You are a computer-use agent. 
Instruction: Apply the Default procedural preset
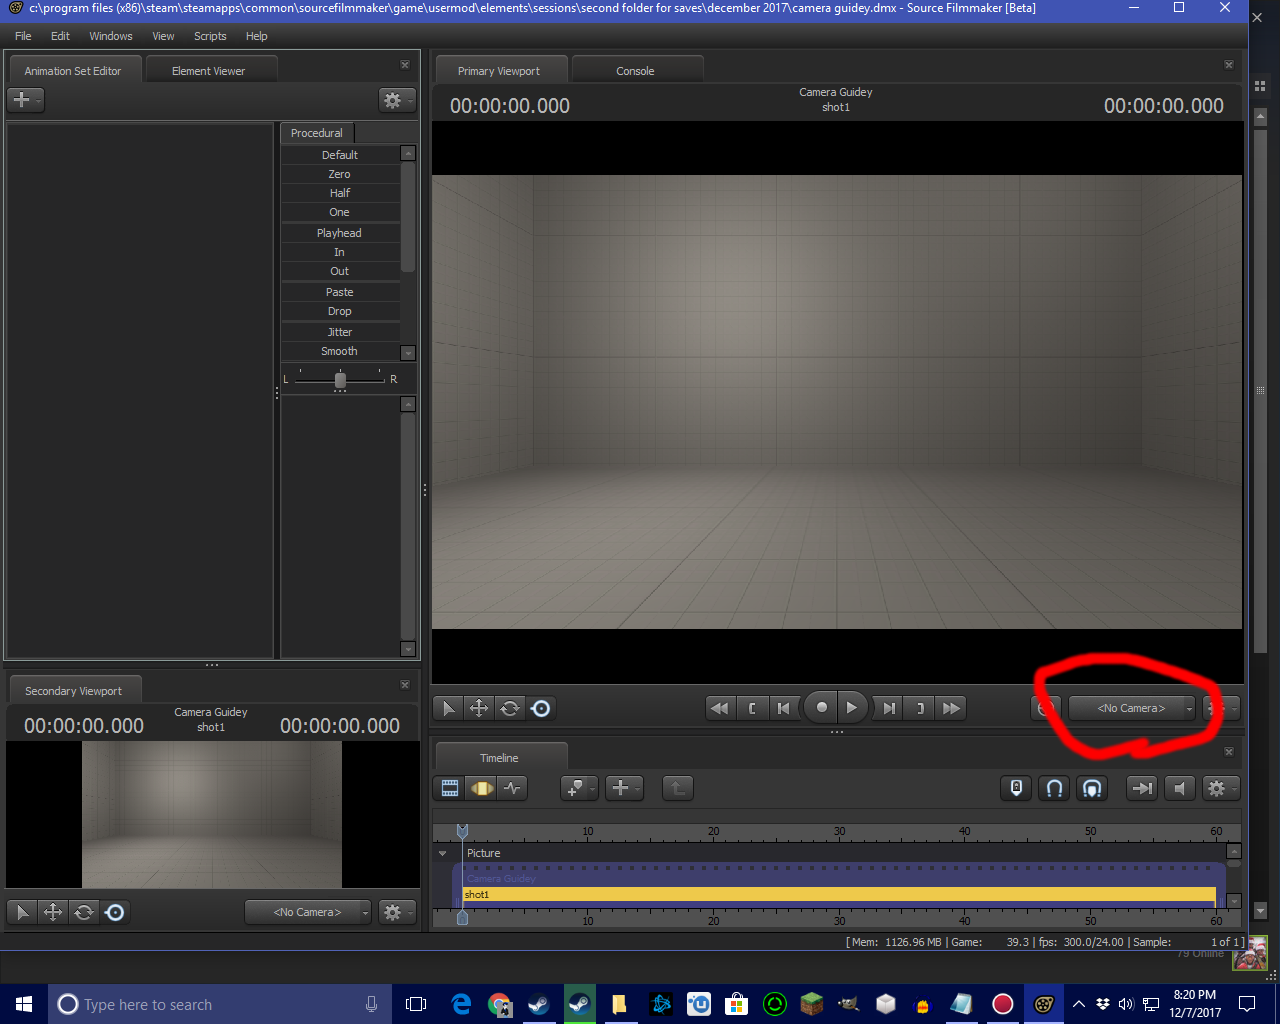pyautogui.click(x=340, y=155)
